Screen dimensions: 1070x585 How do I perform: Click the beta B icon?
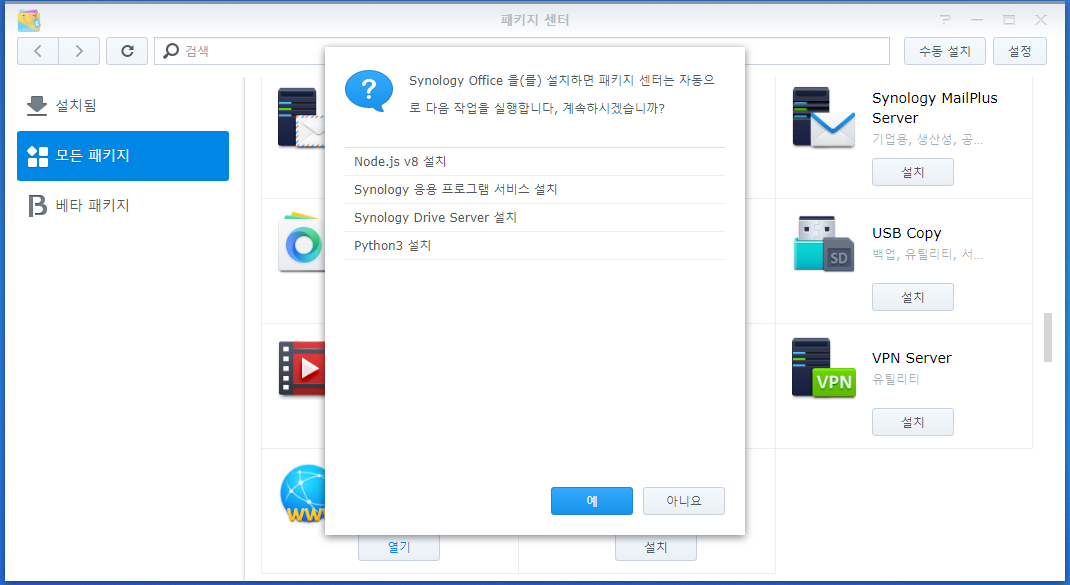click(38, 205)
